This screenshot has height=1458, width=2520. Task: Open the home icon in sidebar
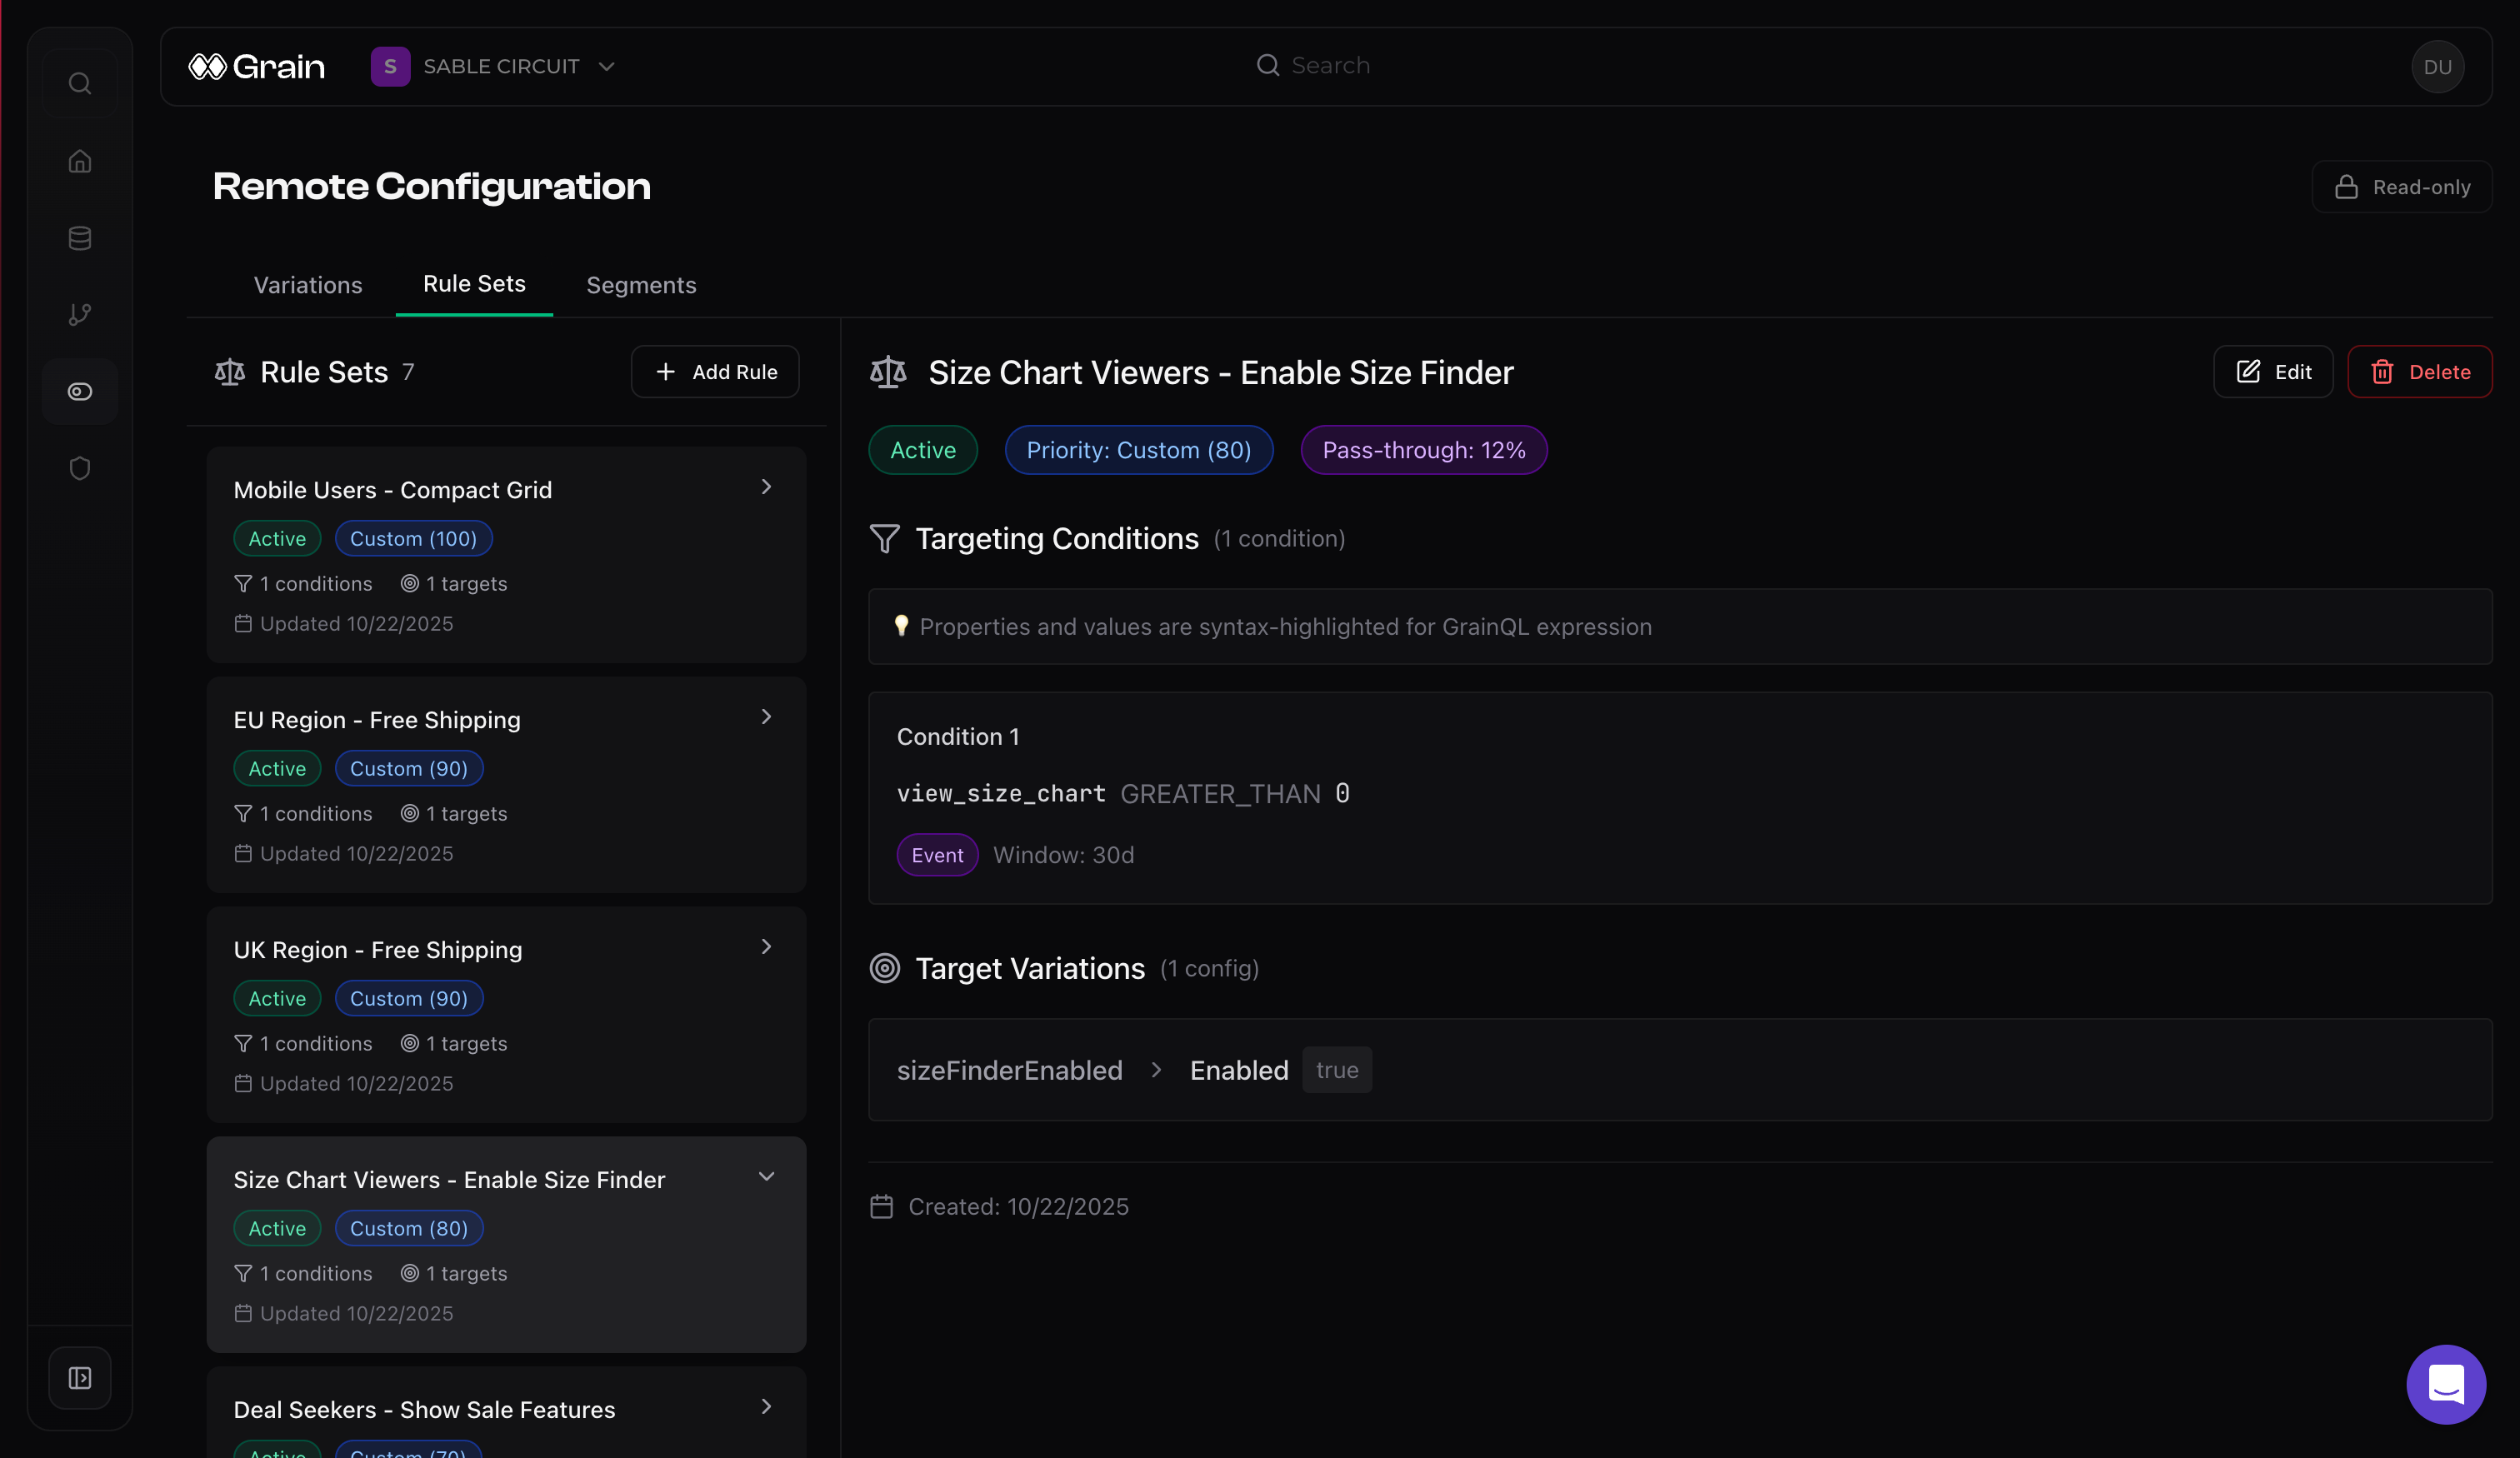80,161
